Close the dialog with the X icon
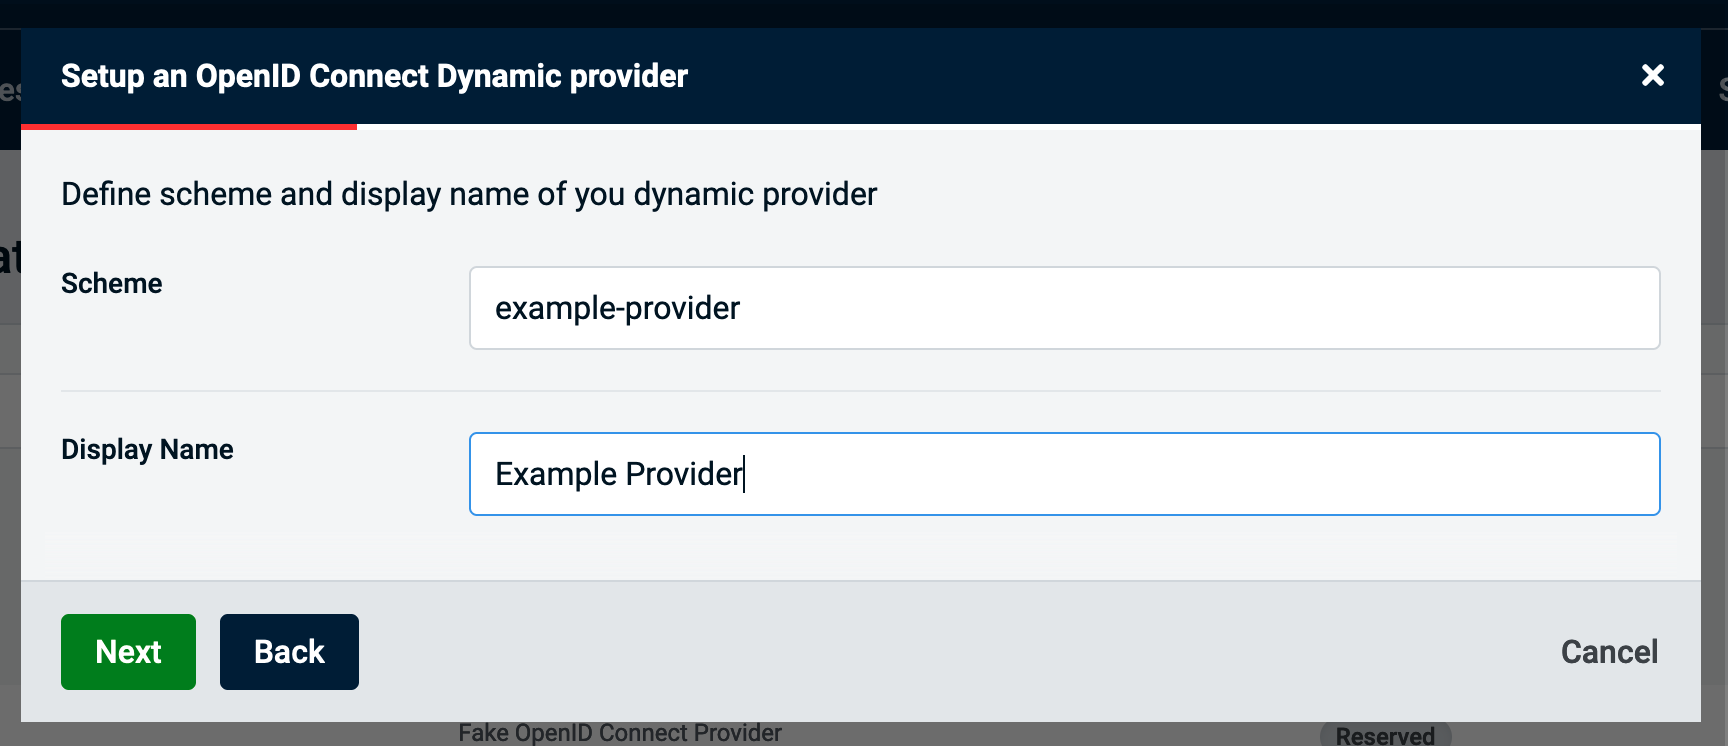This screenshot has width=1728, height=746. pyautogui.click(x=1652, y=75)
